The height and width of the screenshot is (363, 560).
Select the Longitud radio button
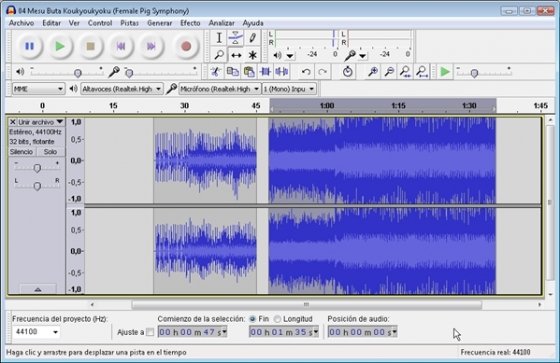point(277,319)
